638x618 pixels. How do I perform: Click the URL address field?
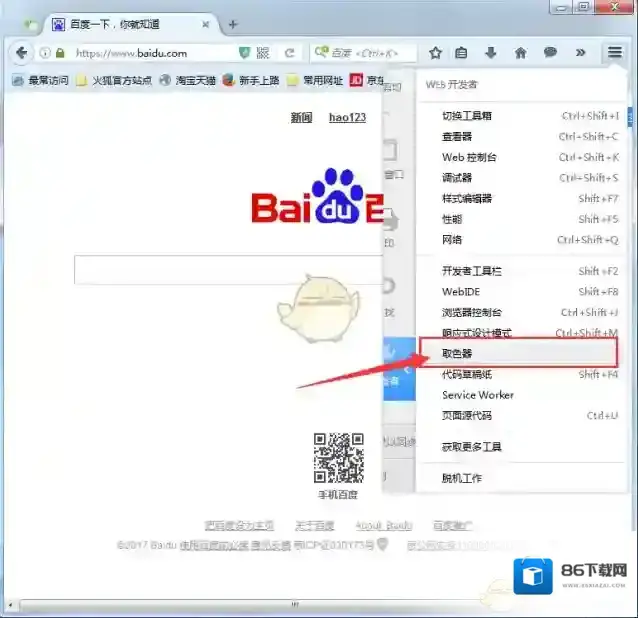point(155,53)
